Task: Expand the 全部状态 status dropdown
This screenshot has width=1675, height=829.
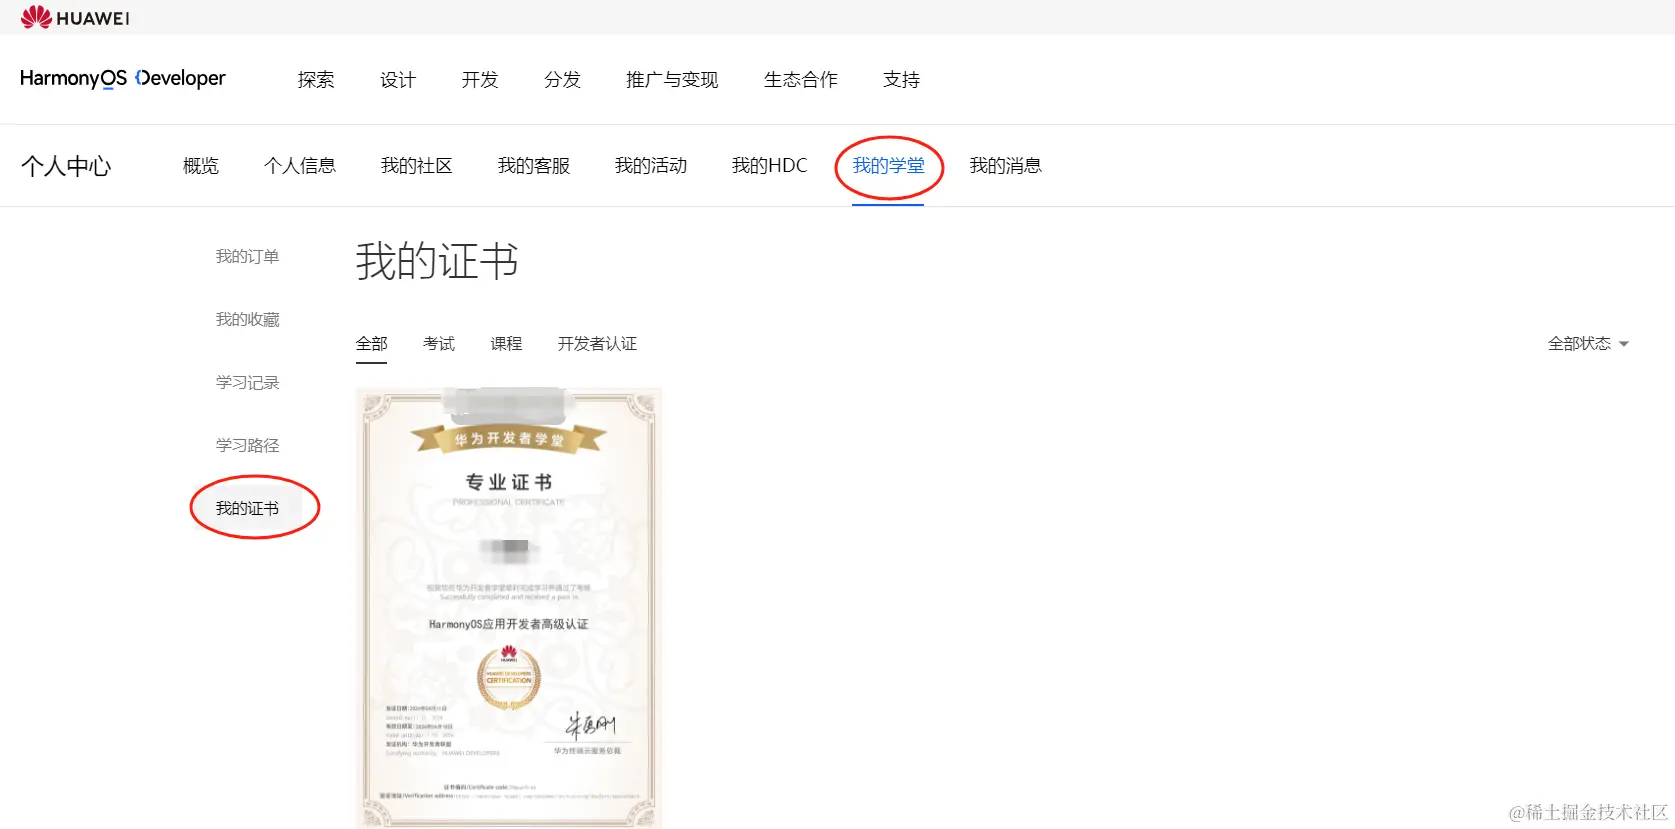Action: tap(1588, 344)
